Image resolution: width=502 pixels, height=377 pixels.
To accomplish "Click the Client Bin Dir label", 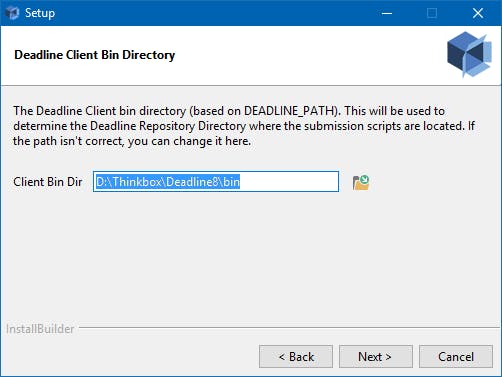I will [48, 182].
